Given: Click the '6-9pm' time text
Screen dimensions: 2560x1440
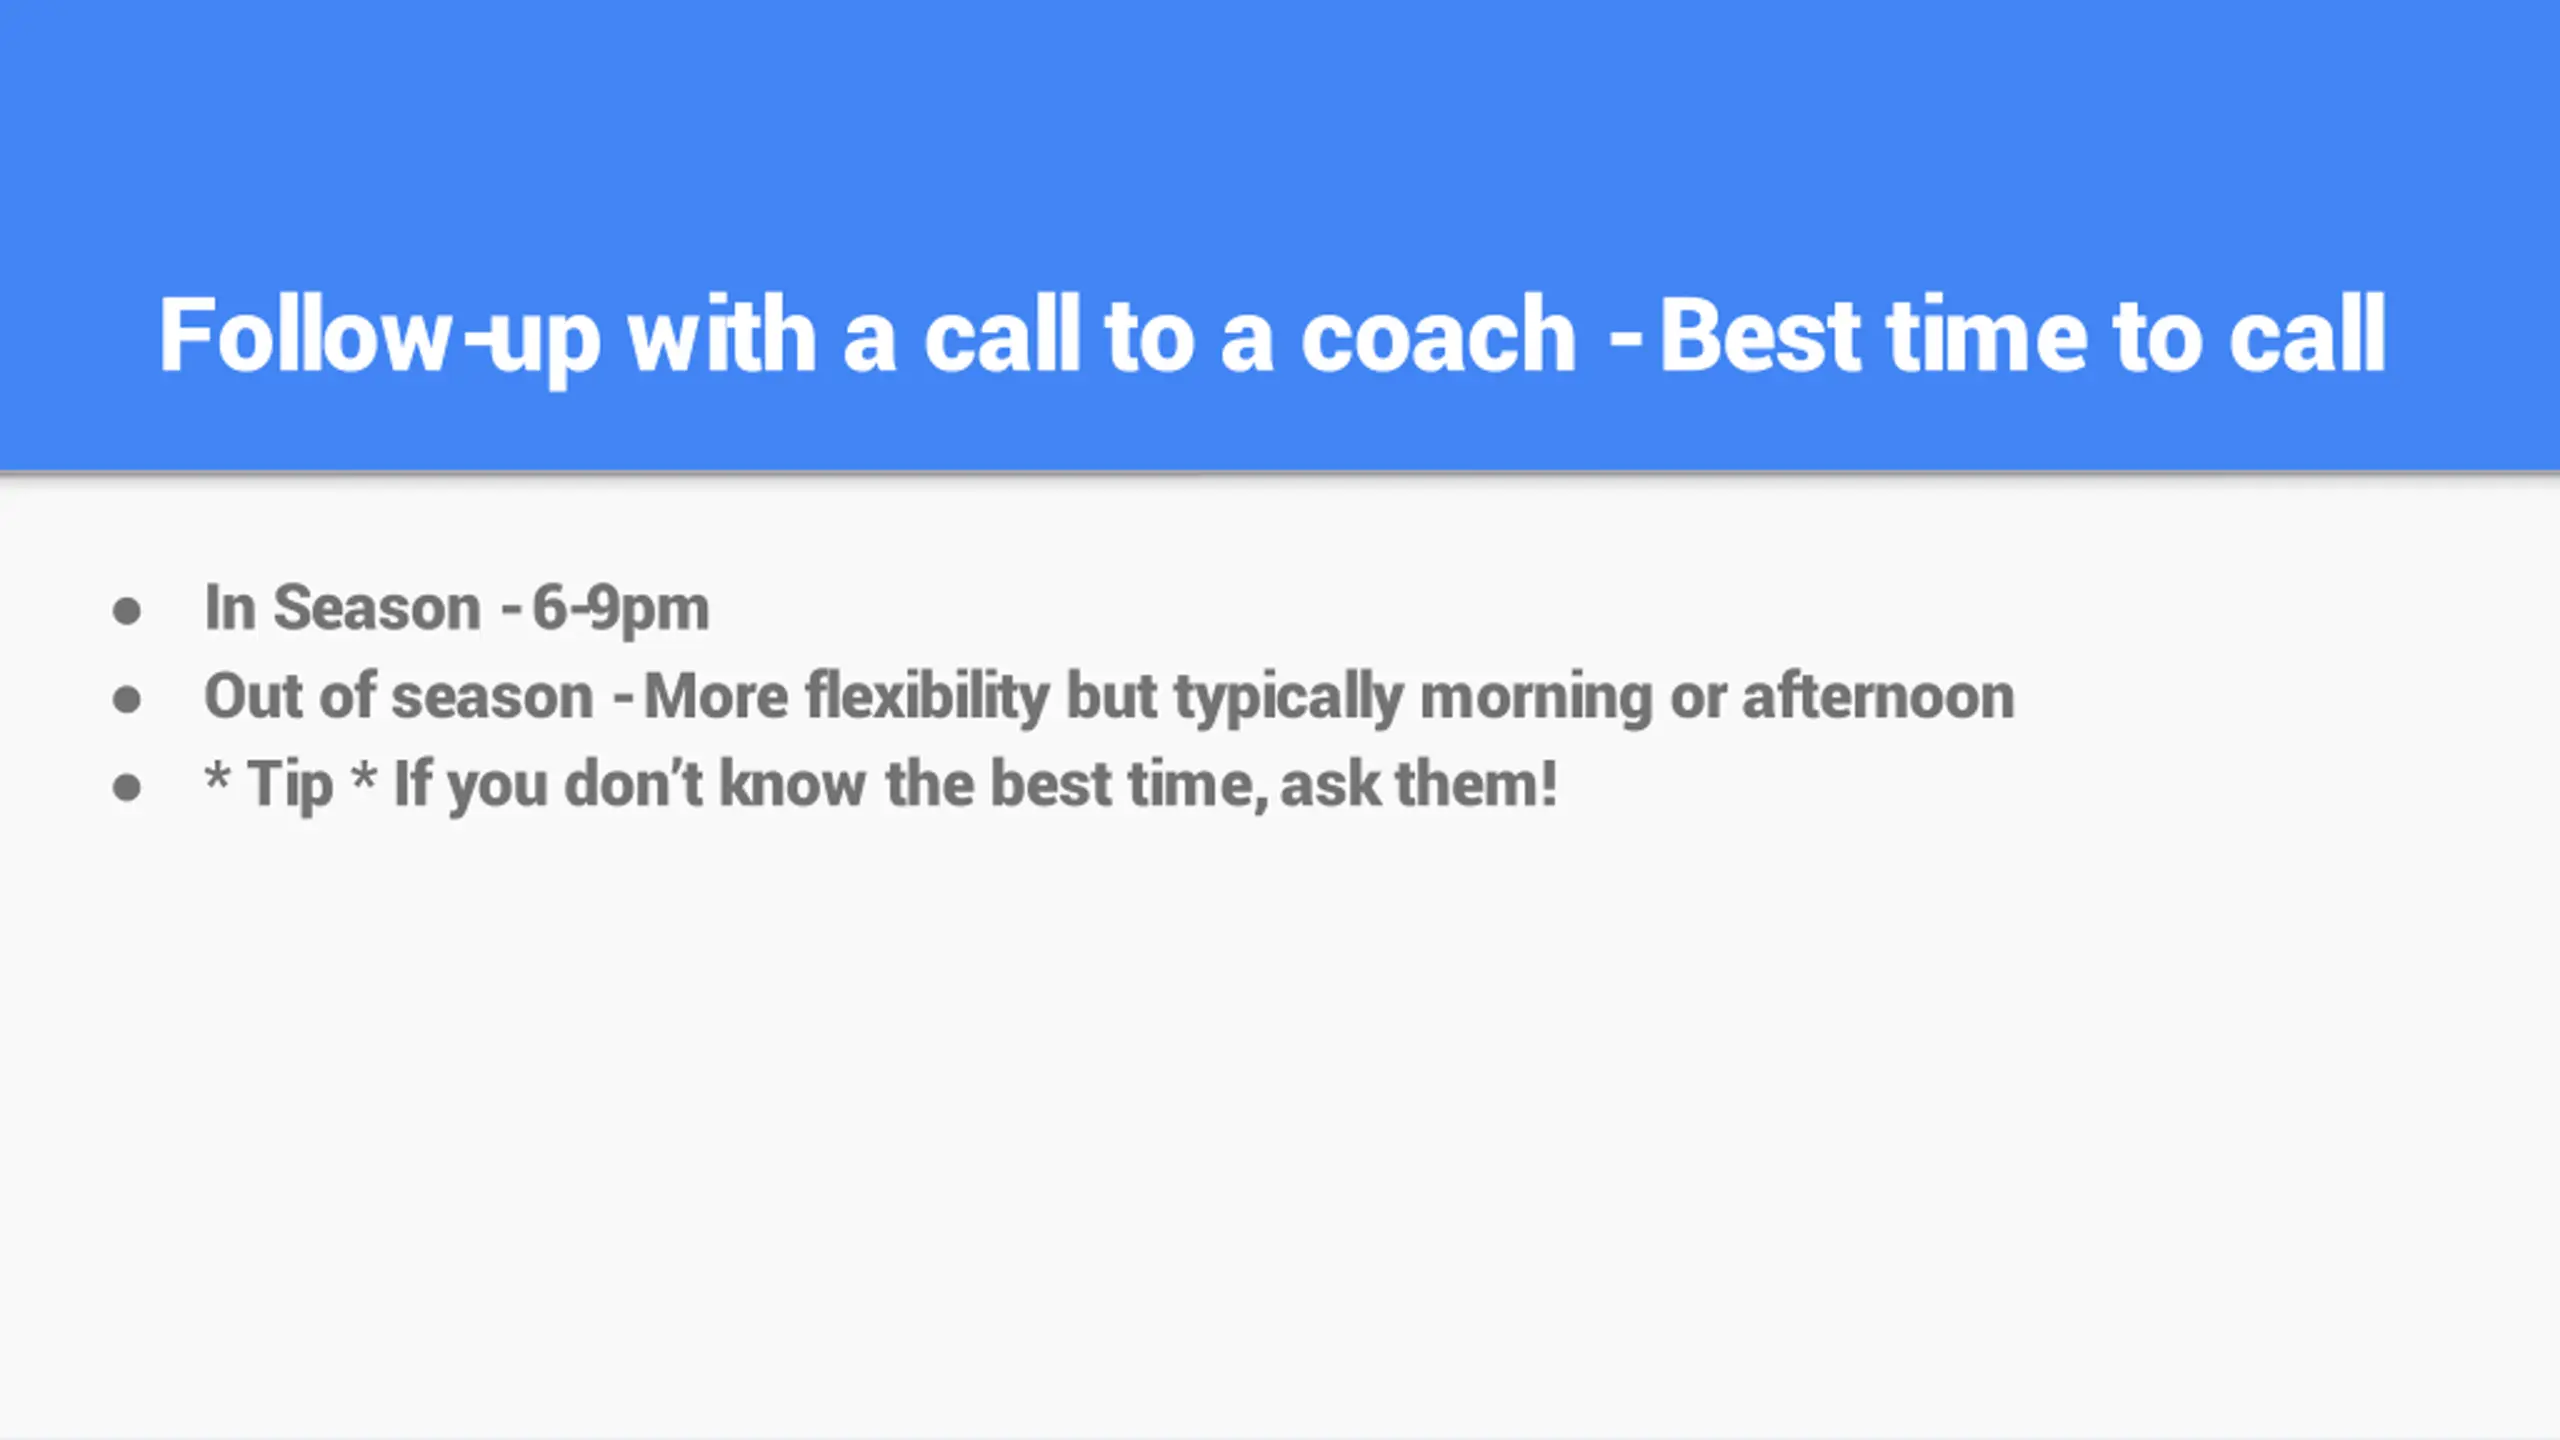Looking at the screenshot, I should pyautogui.click(x=620, y=608).
